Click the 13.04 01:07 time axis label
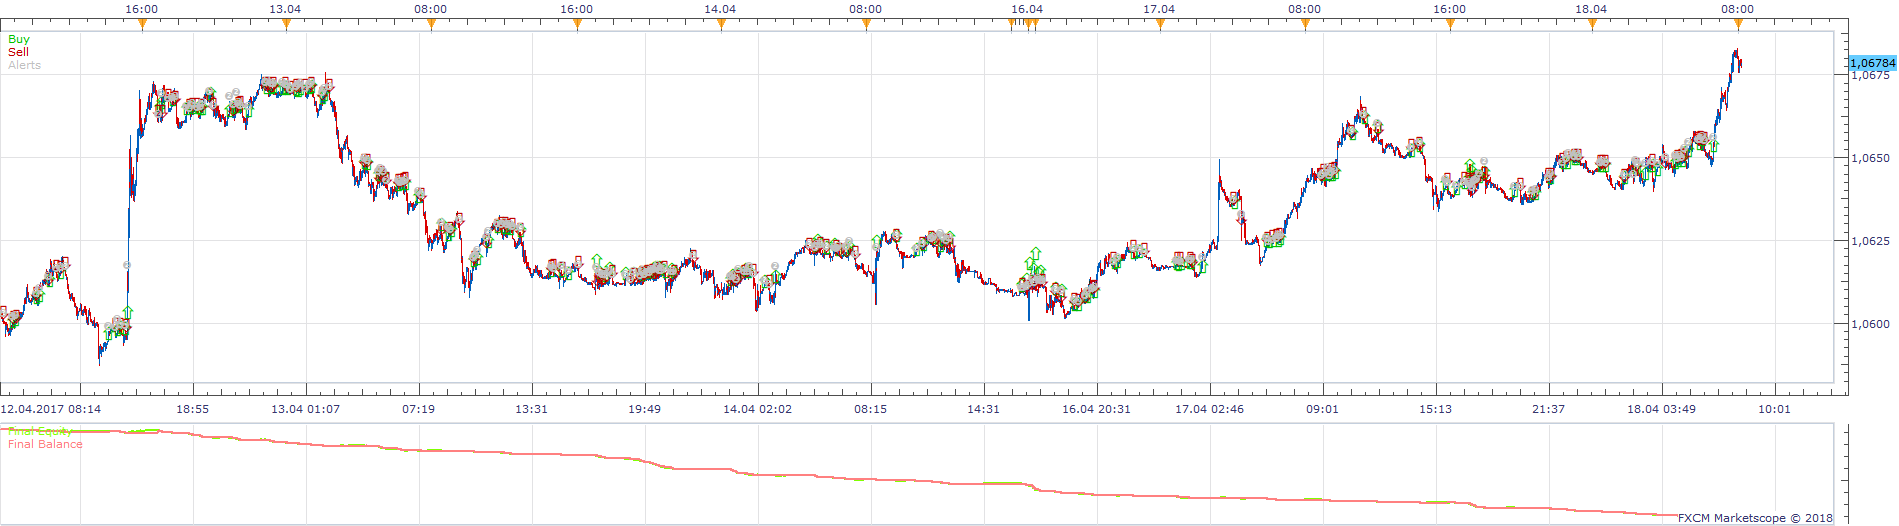The height and width of the screenshot is (526, 1899). 305,409
